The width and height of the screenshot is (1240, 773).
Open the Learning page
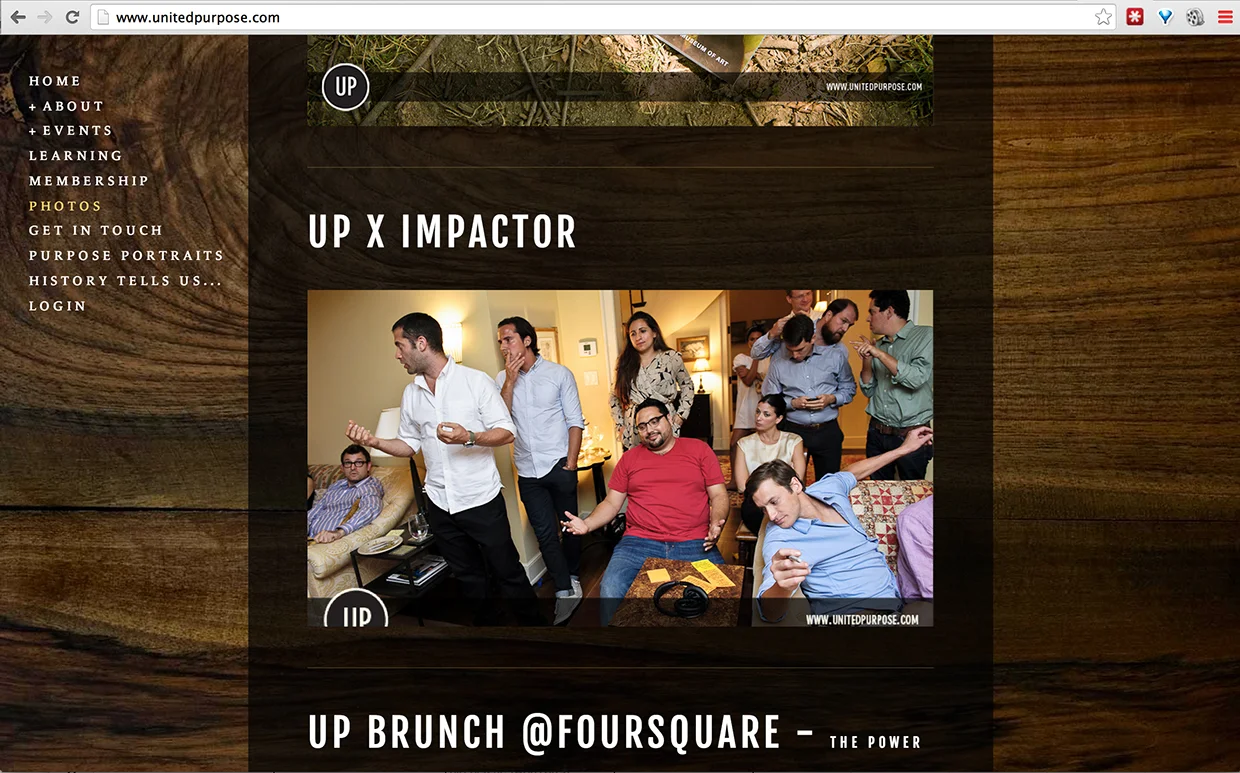(x=76, y=156)
